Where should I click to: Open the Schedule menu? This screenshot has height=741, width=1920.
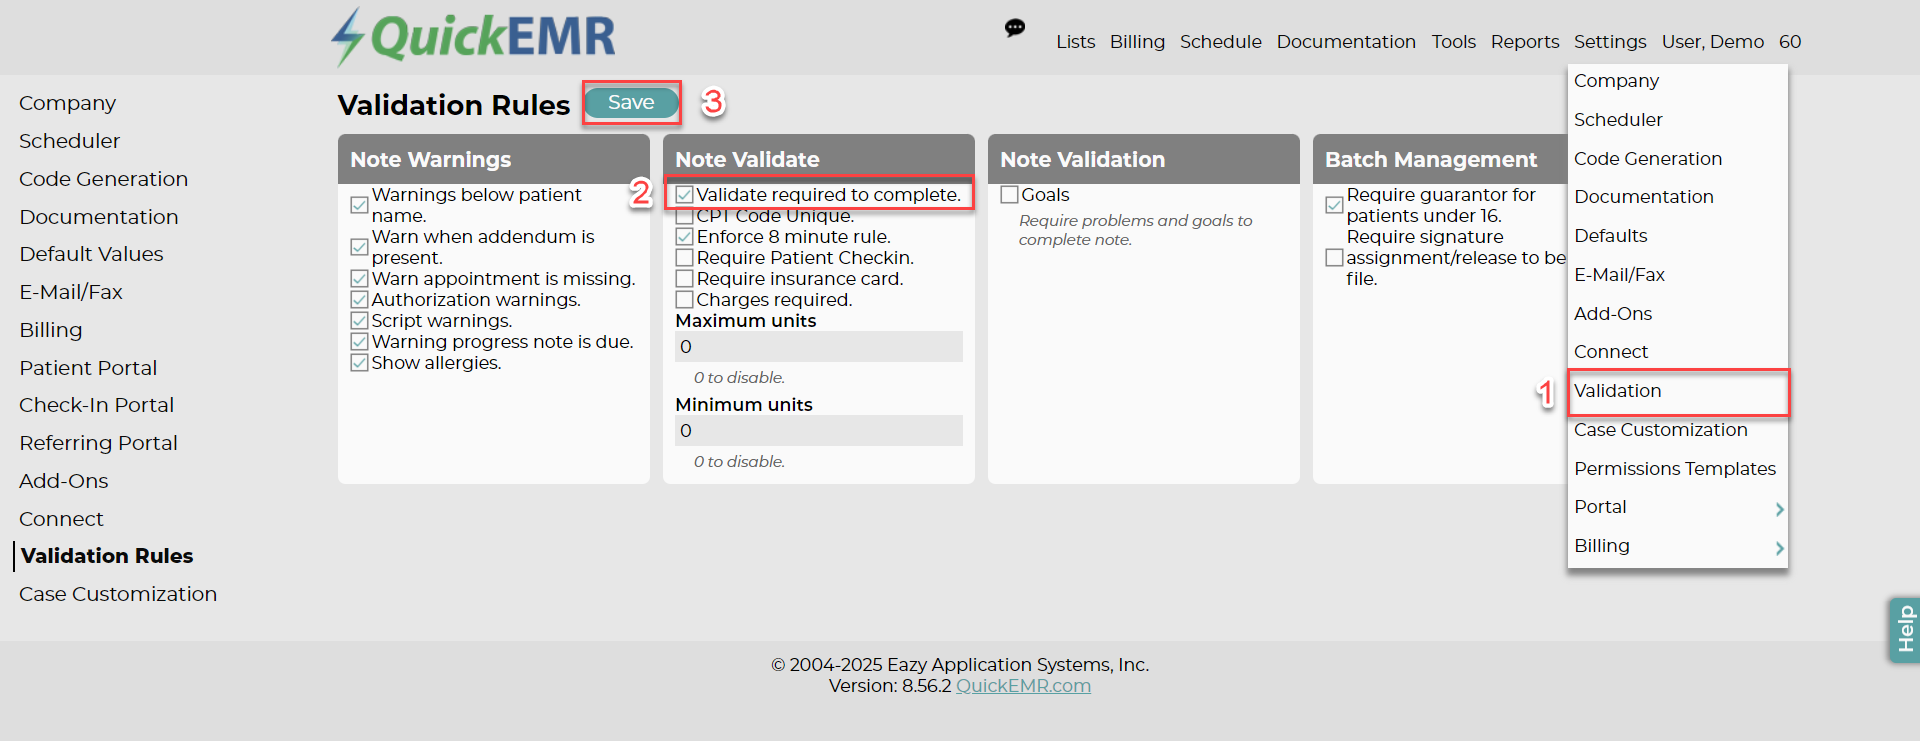pyautogui.click(x=1220, y=42)
